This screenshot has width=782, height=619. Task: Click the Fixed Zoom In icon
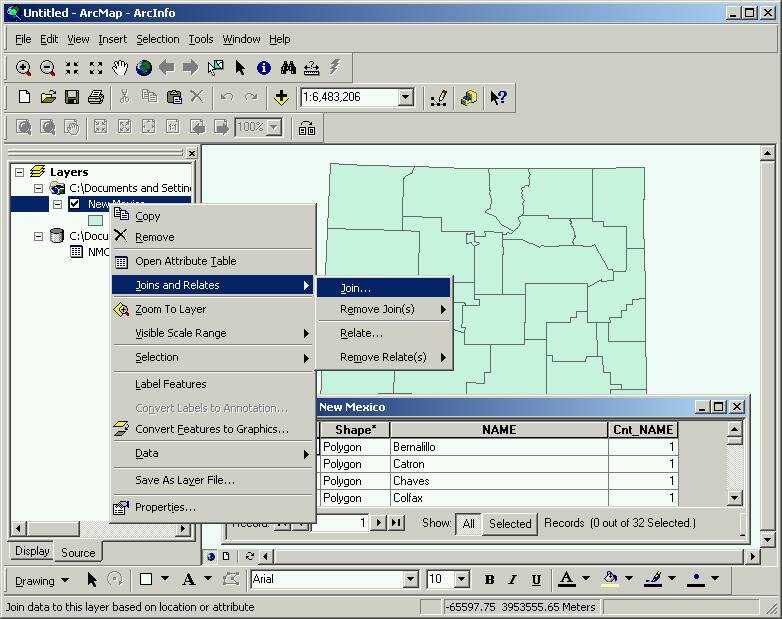coord(72,68)
